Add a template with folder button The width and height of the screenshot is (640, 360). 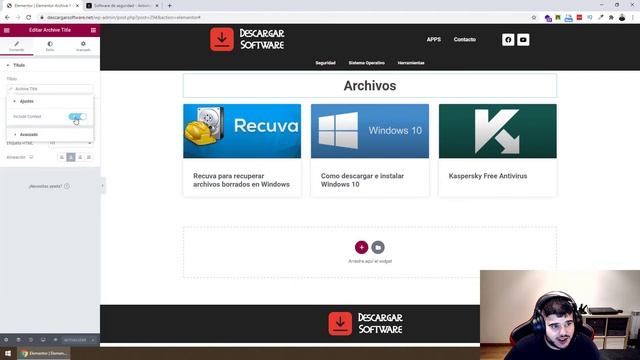pos(378,247)
